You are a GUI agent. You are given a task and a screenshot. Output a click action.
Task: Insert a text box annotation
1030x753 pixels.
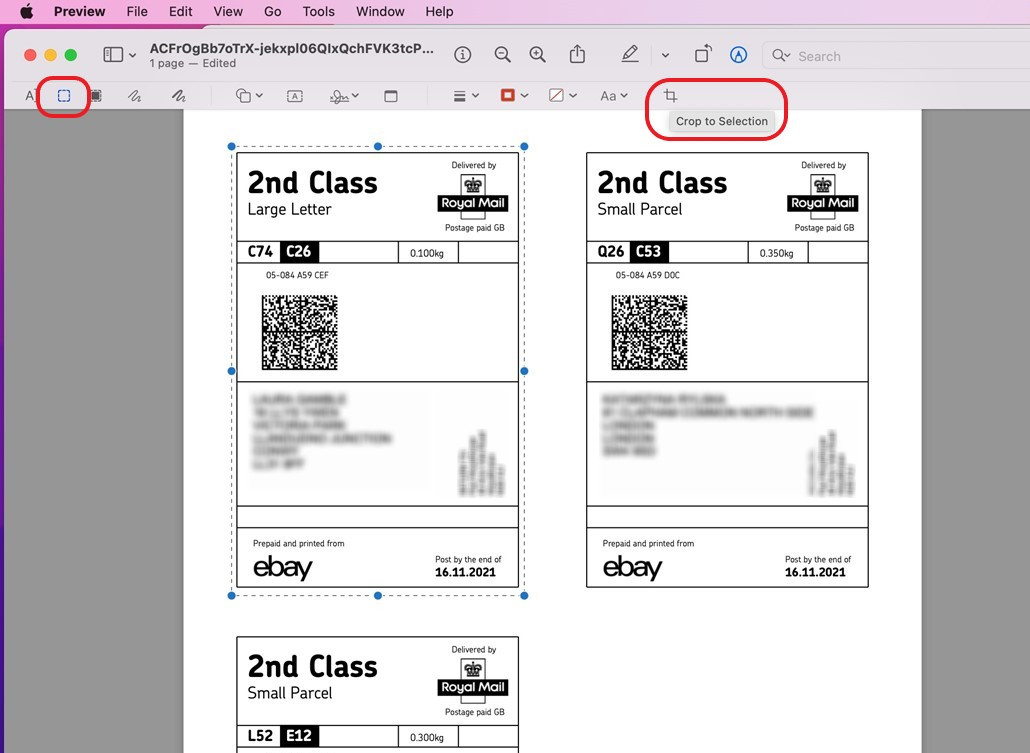tap(294, 95)
